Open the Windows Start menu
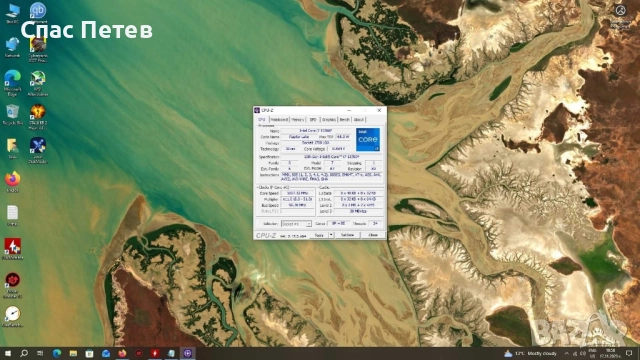 tap(8, 353)
